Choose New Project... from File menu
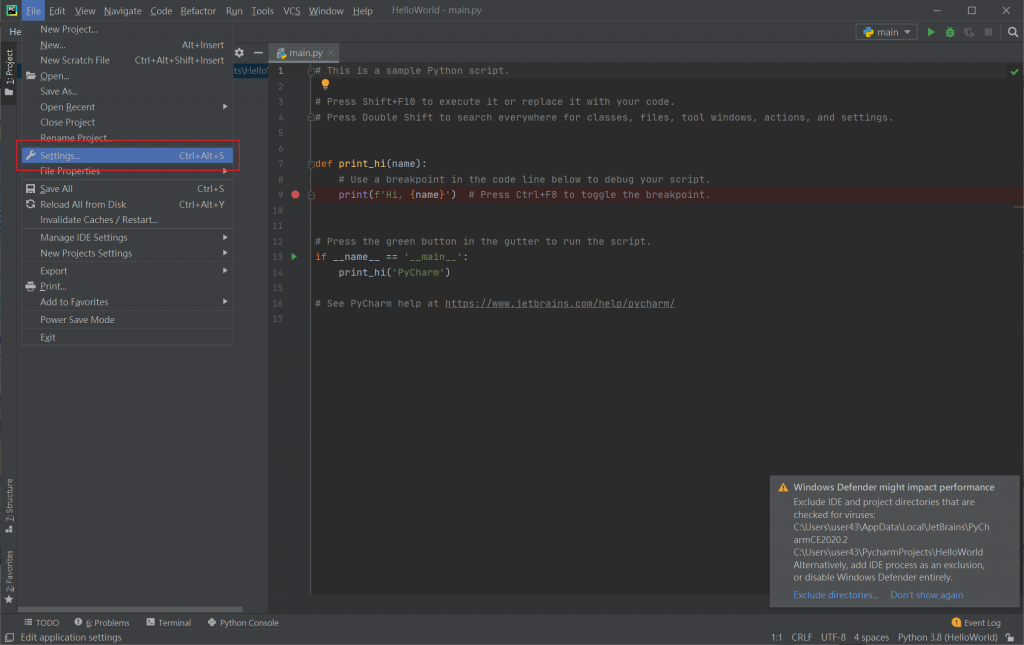This screenshot has width=1024, height=645. [x=128, y=29]
